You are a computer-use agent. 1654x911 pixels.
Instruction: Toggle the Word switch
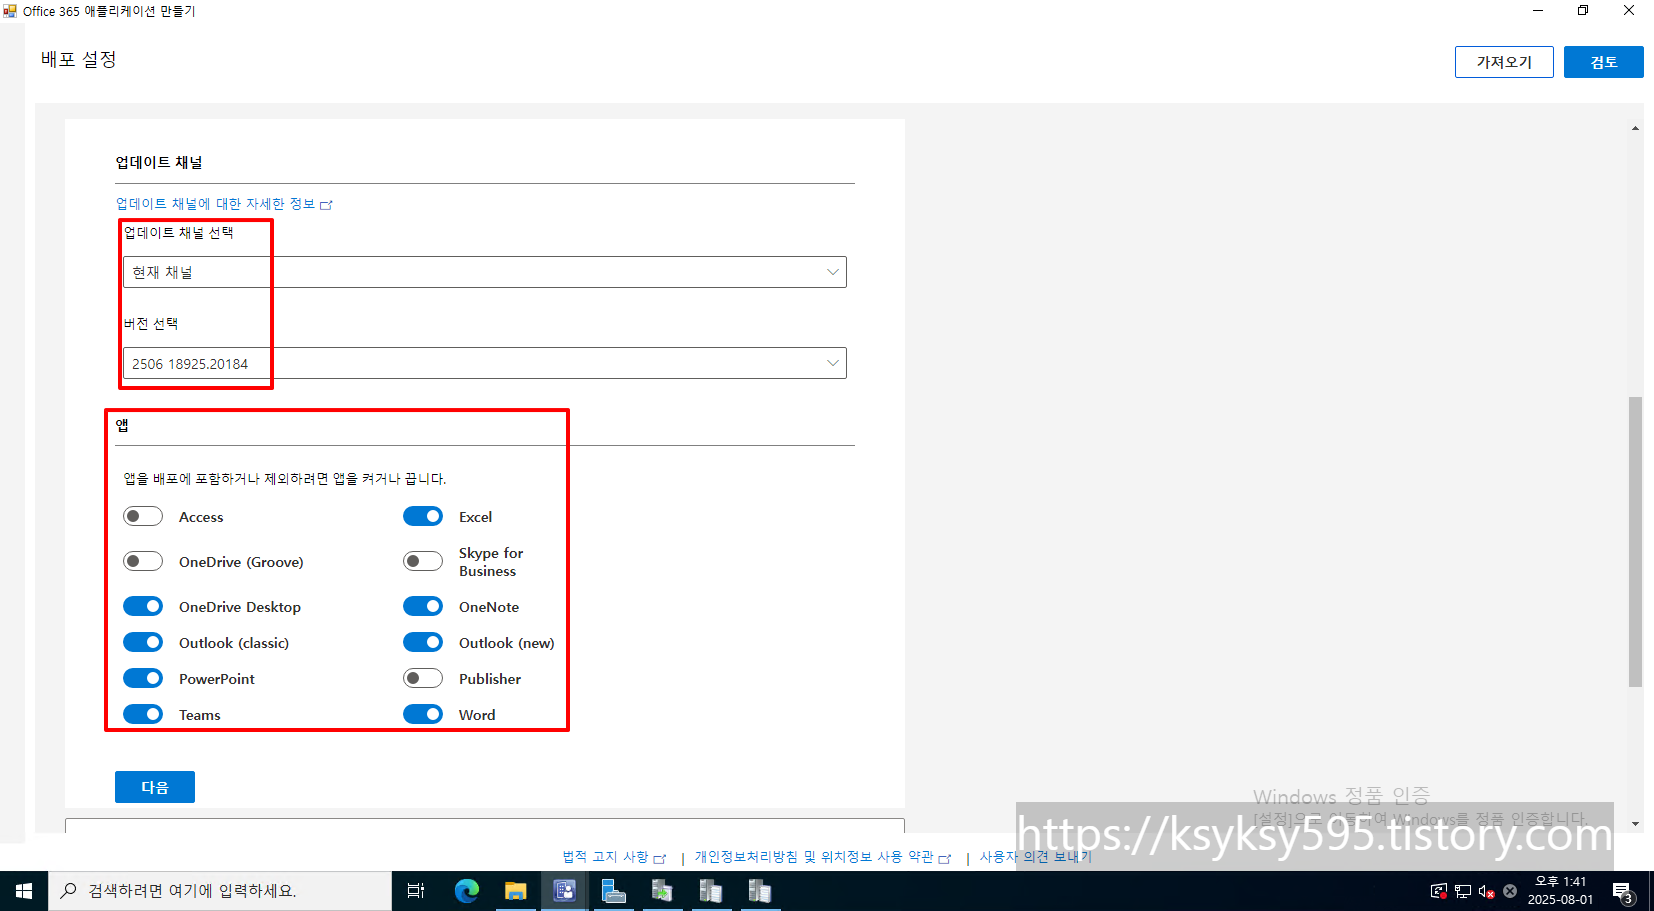423,714
